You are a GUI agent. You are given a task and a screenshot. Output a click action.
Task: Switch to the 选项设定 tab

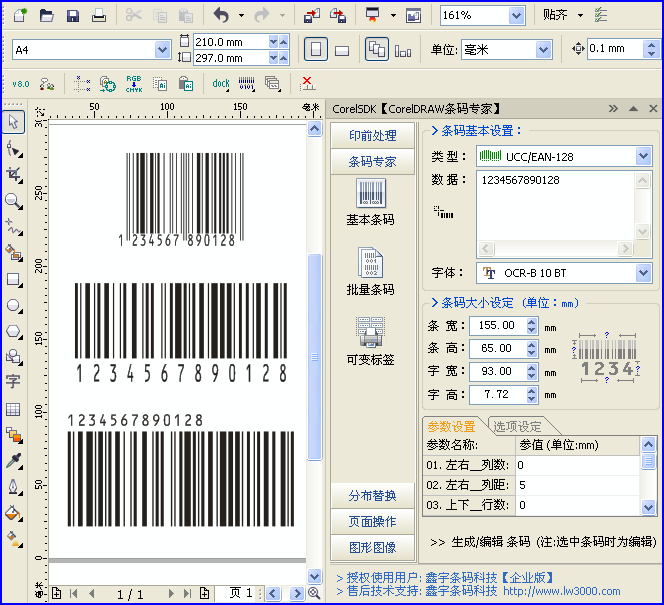pyautogui.click(x=517, y=426)
